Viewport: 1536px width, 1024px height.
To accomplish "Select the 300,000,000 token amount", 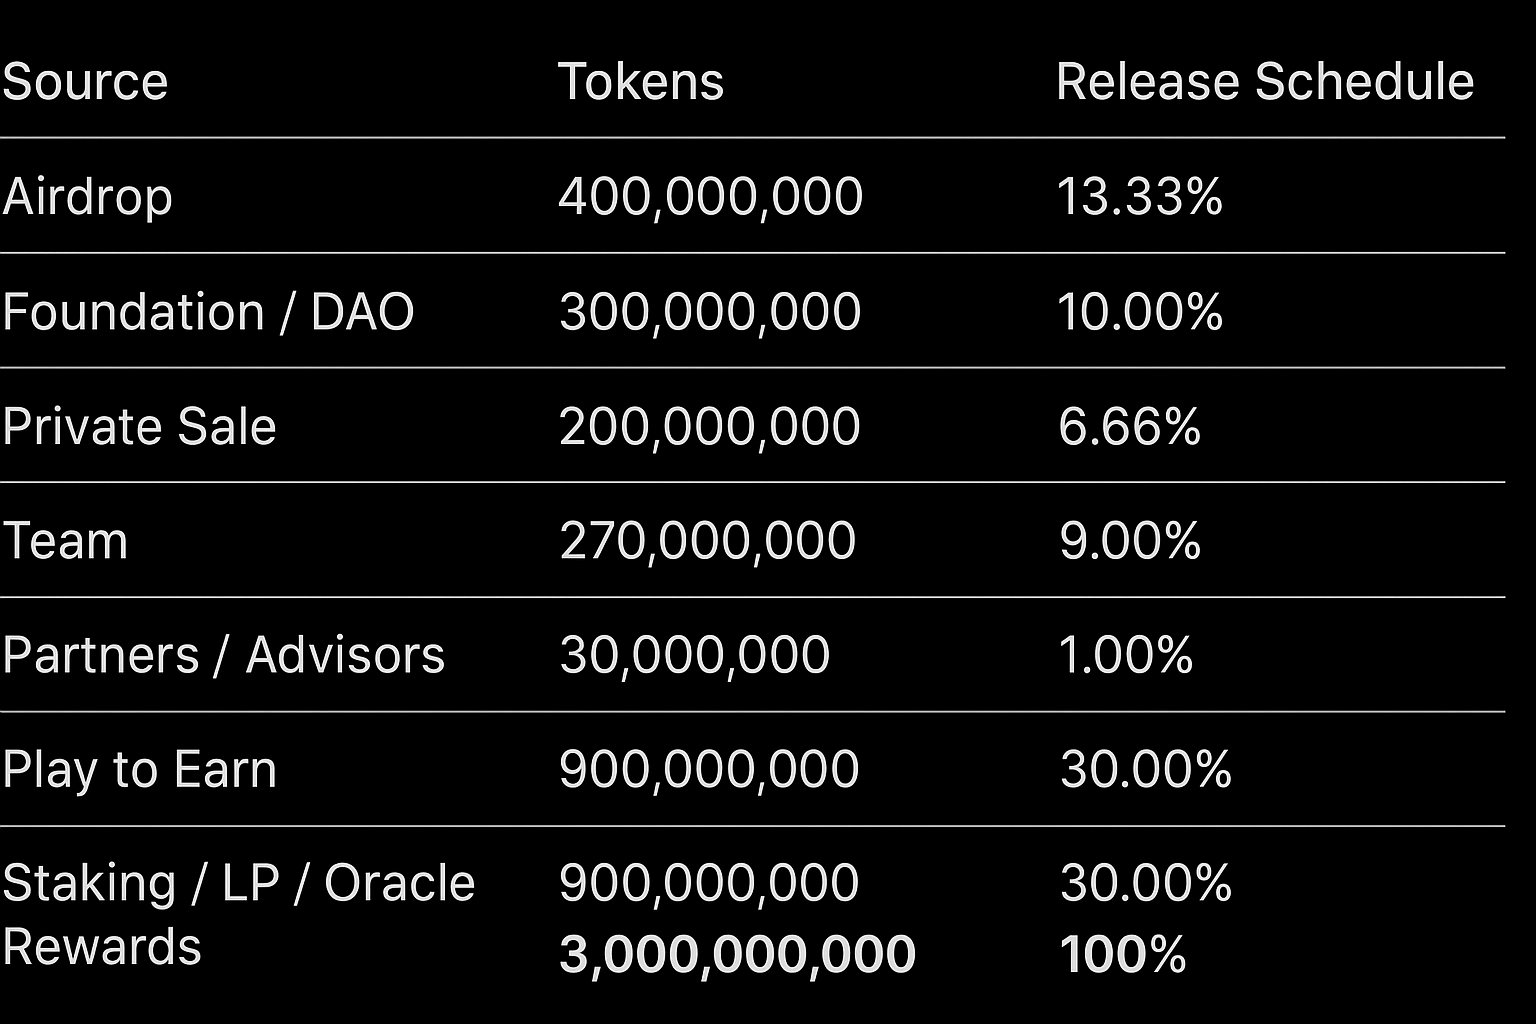I will click(x=710, y=311).
